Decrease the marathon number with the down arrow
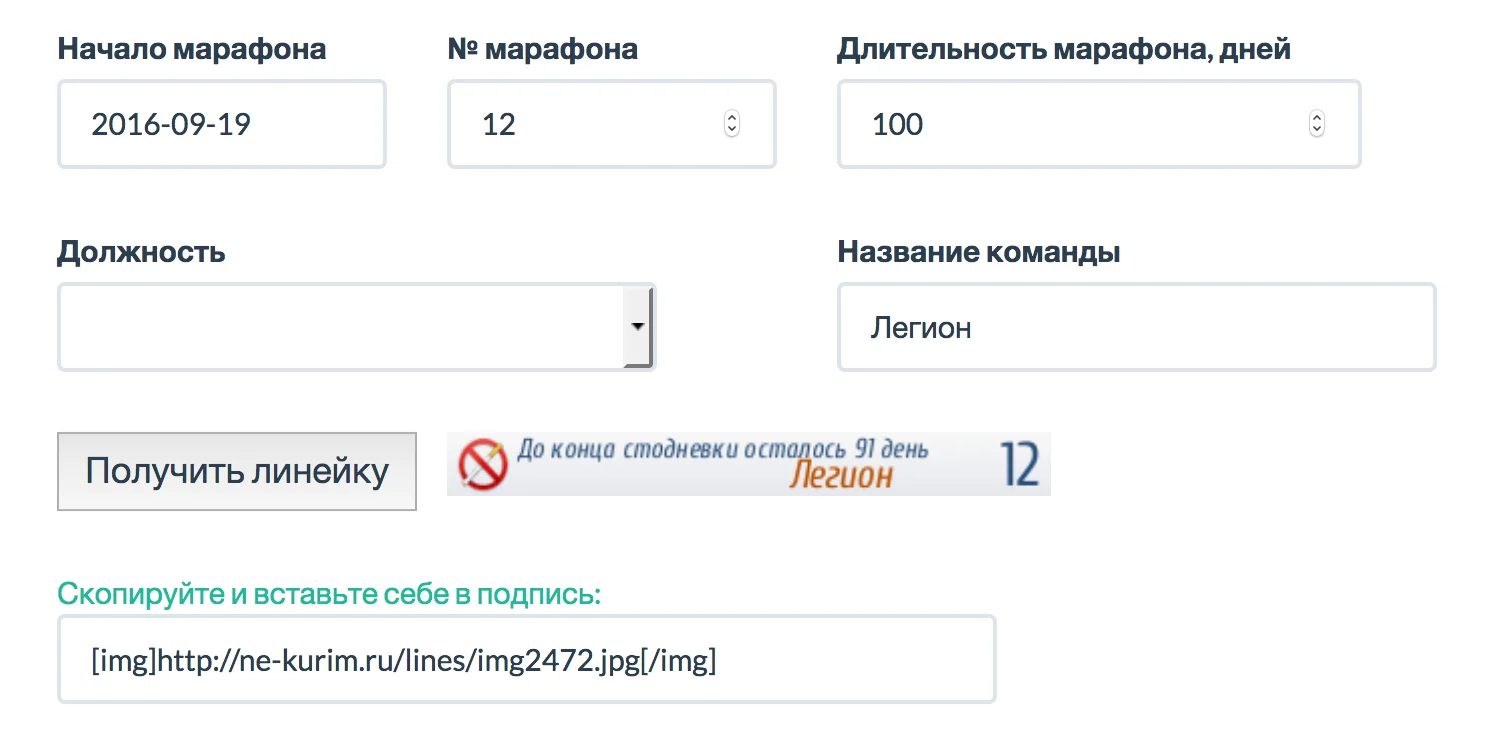The image size is (1490, 740). pyautogui.click(x=732, y=130)
